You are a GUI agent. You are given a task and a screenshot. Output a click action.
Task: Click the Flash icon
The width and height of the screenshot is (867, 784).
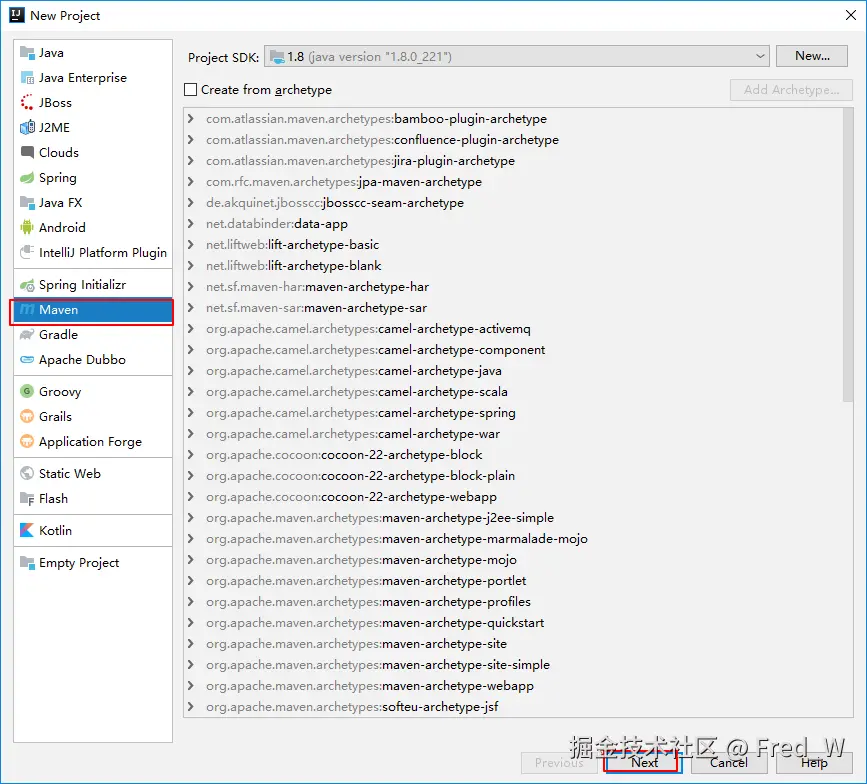tap(27, 499)
